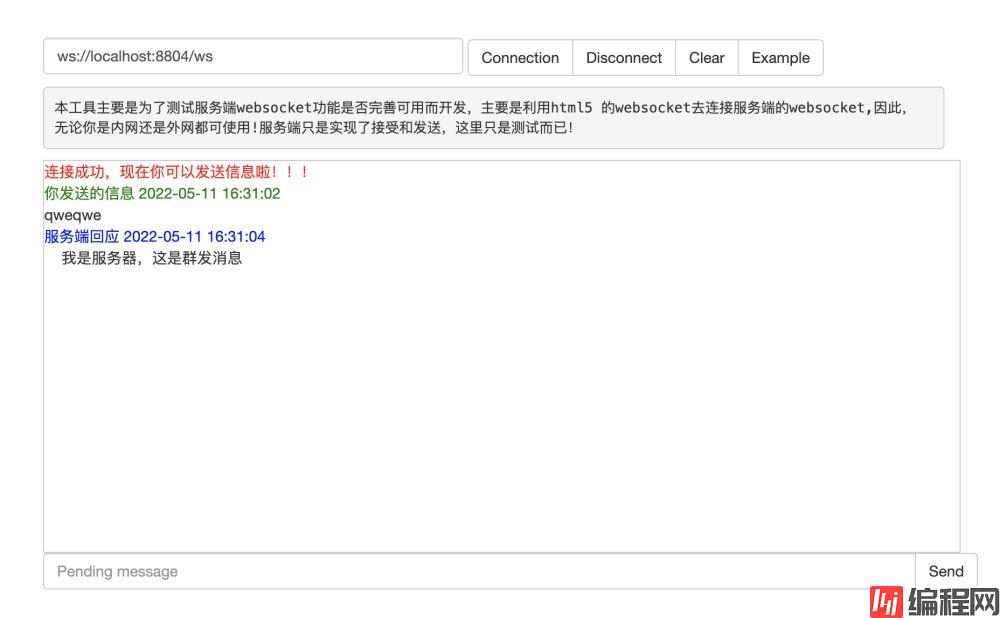Clear the message log with Clear button
This screenshot has width=1000, height=618.
tap(706, 58)
